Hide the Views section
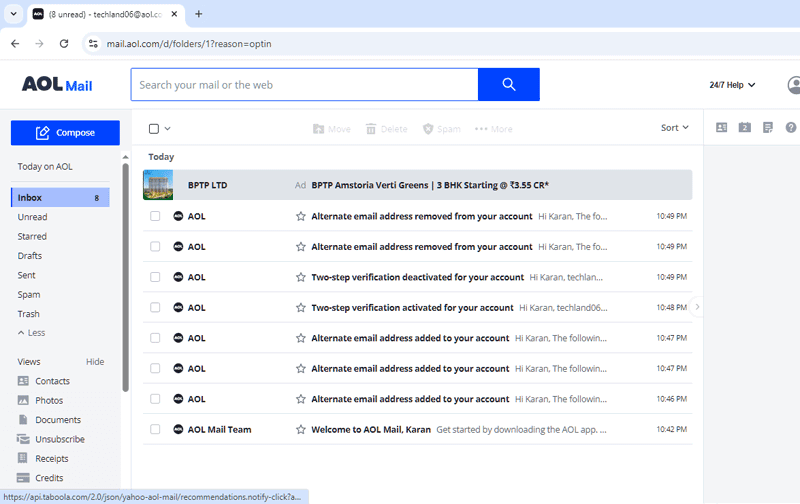The width and height of the screenshot is (800, 504). coord(95,362)
